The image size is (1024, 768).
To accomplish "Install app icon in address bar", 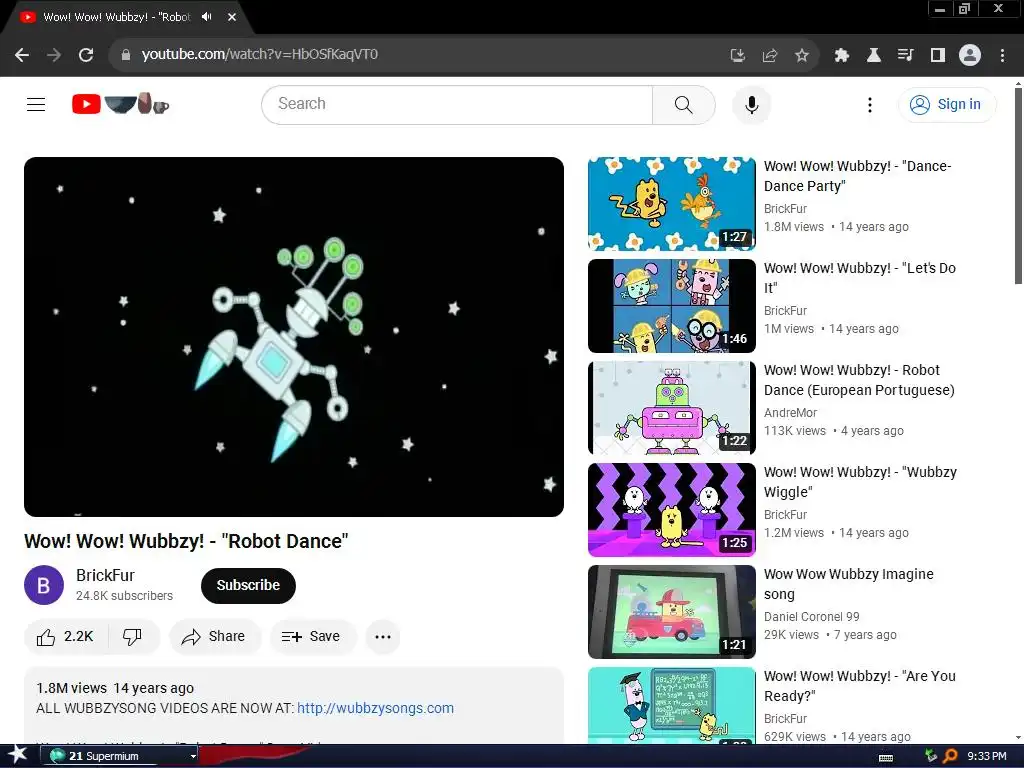I will (x=738, y=55).
